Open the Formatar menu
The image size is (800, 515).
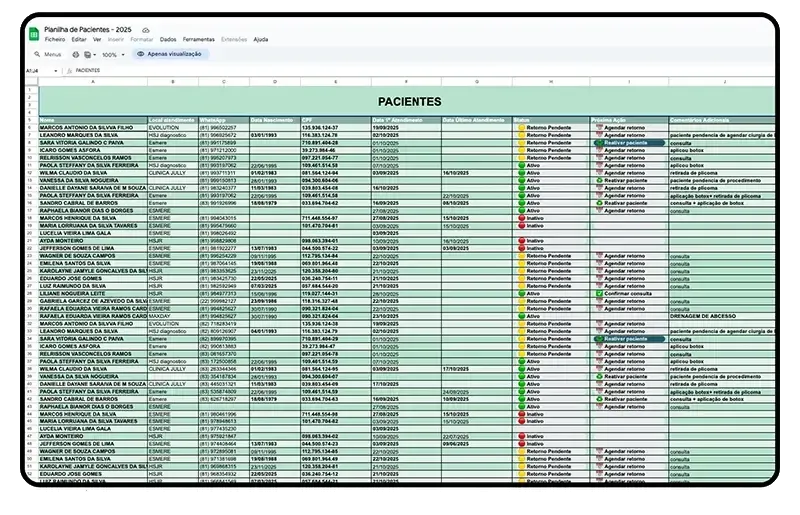(x=141, y=39)
